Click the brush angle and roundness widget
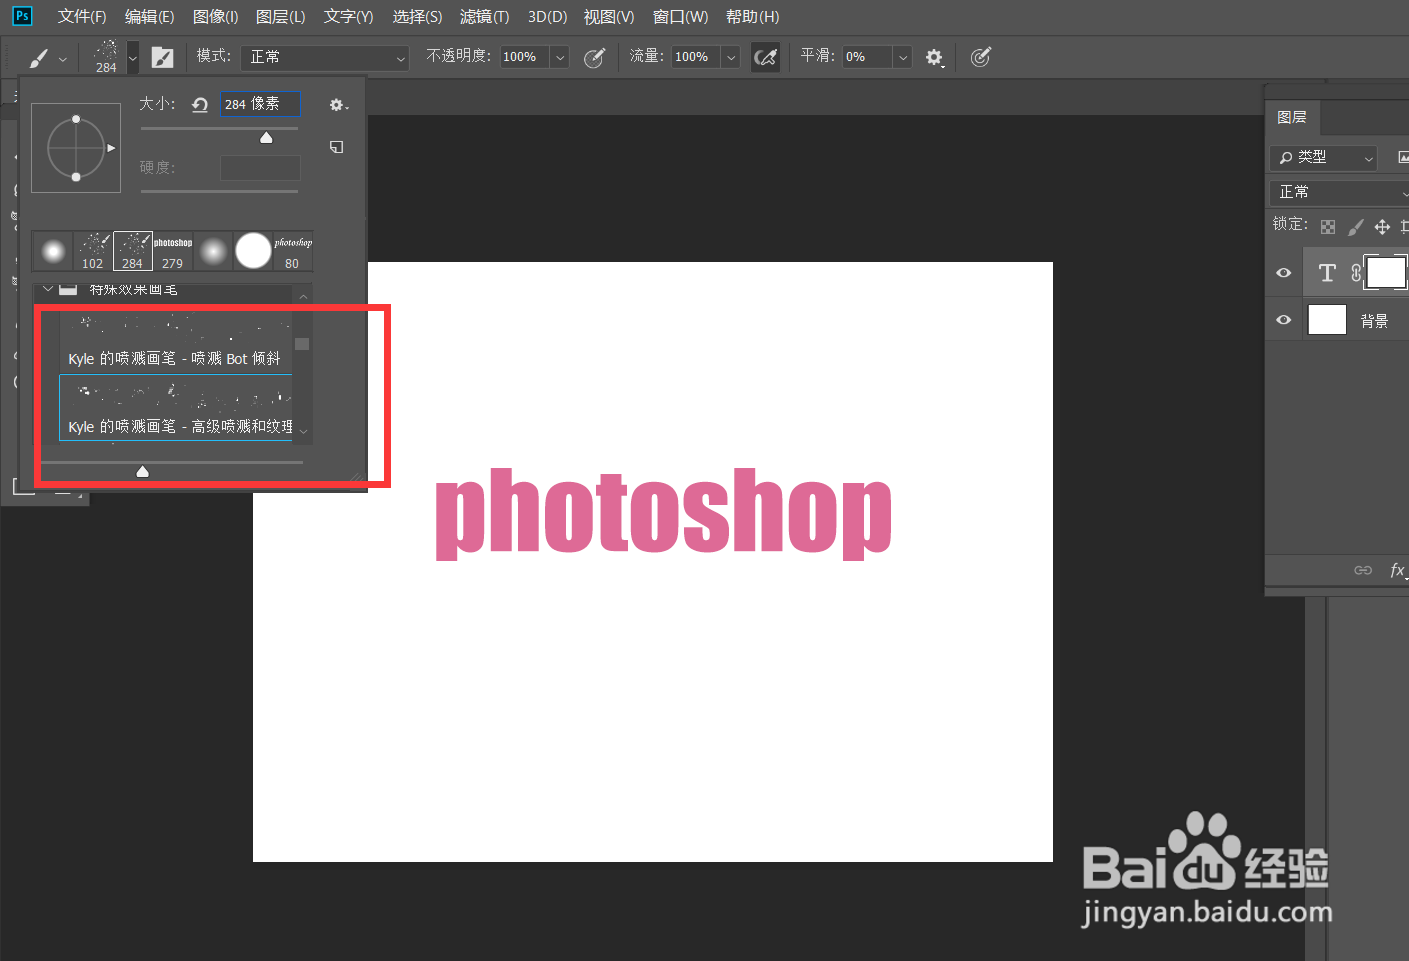1409x961 pixels. coord(76,148)
